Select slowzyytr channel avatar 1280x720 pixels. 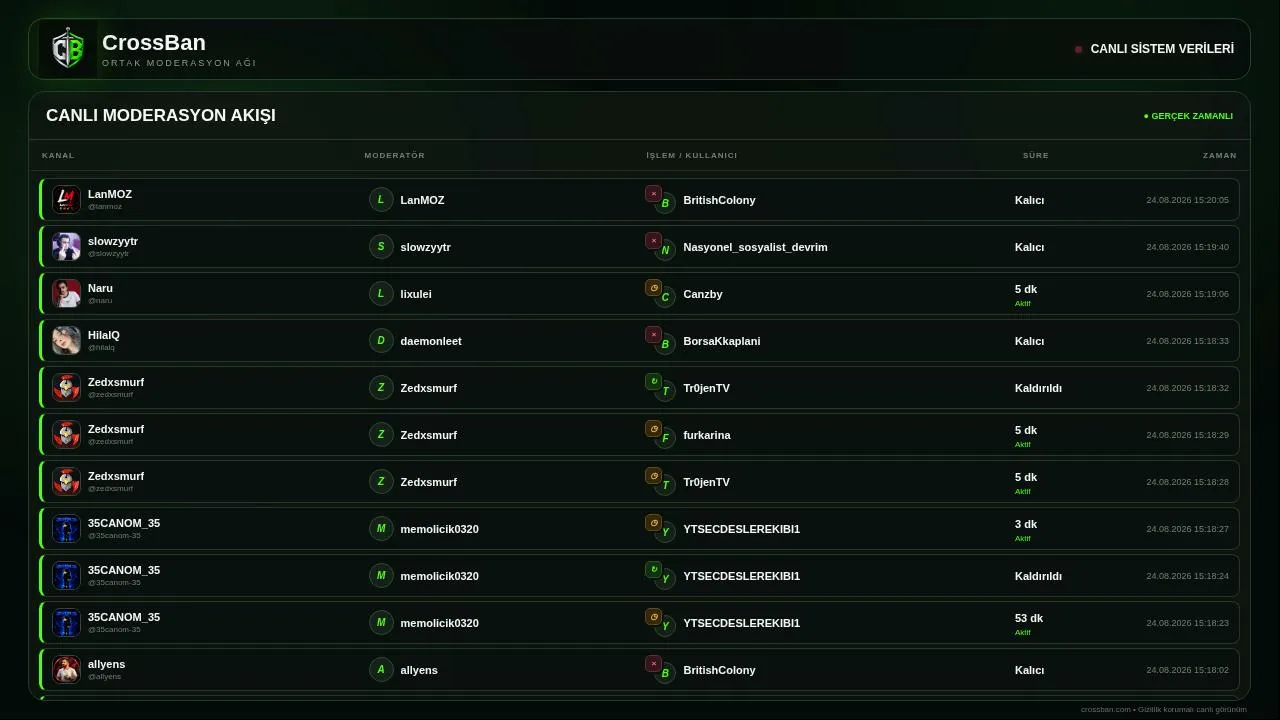(x=66, y=247)
